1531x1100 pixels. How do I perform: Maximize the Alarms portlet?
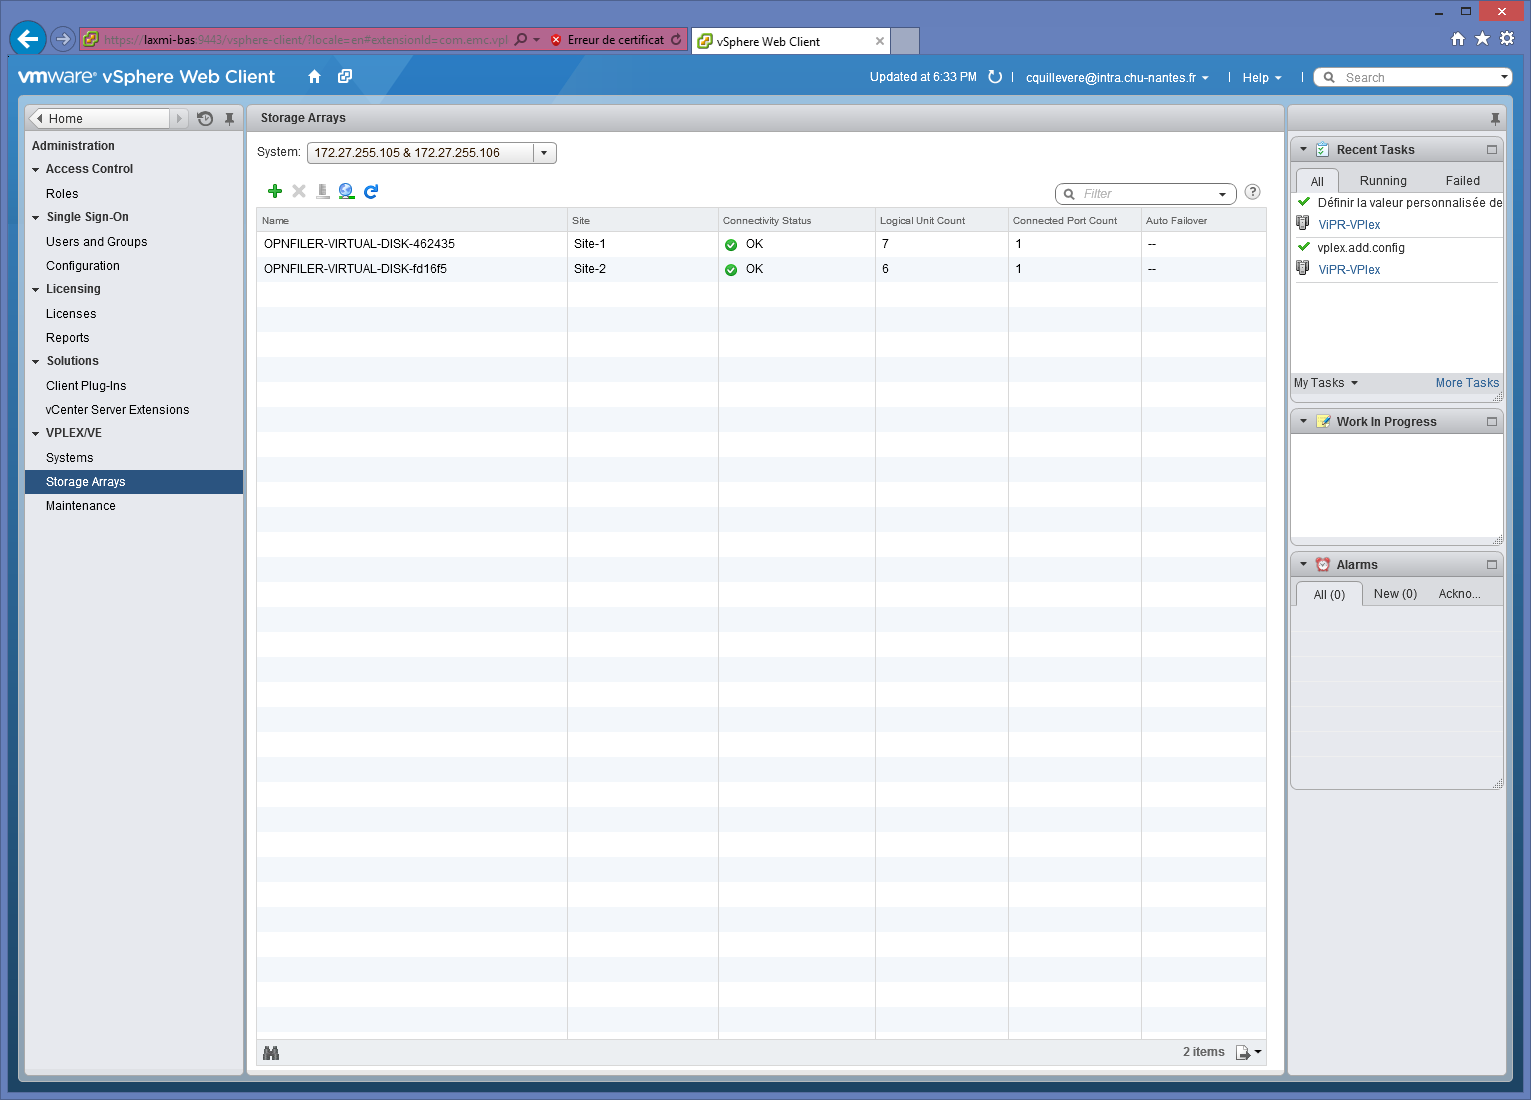coord(1492,565)
